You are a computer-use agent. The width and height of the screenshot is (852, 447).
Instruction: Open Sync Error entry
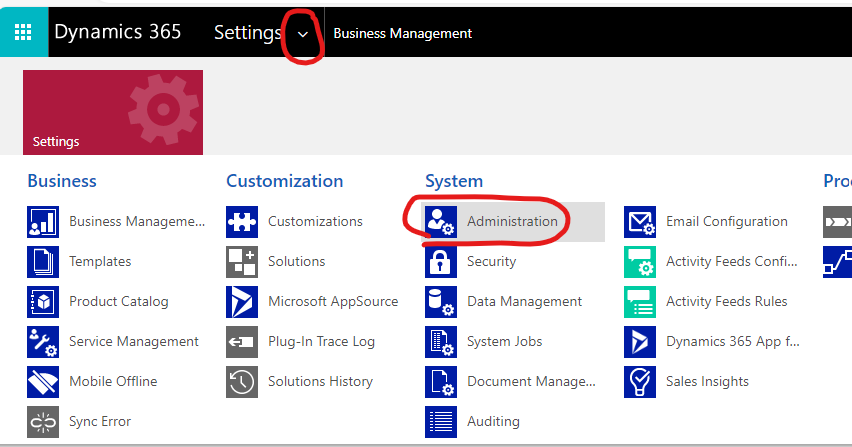100,421
